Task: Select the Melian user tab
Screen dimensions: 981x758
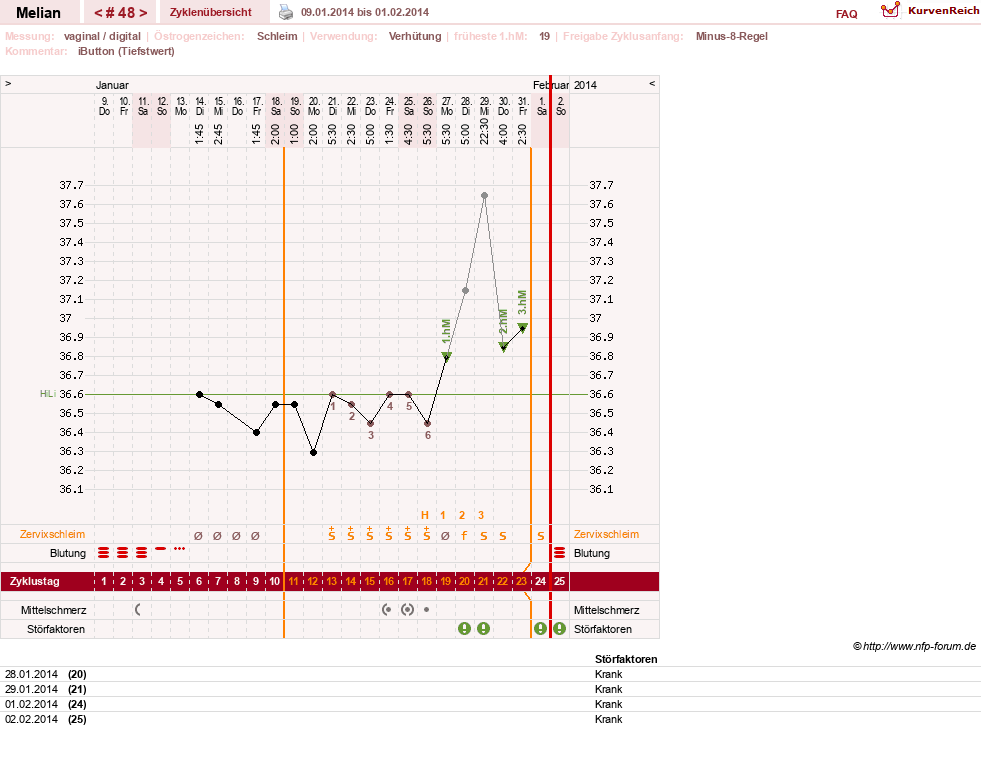Action: pos(38,13)
